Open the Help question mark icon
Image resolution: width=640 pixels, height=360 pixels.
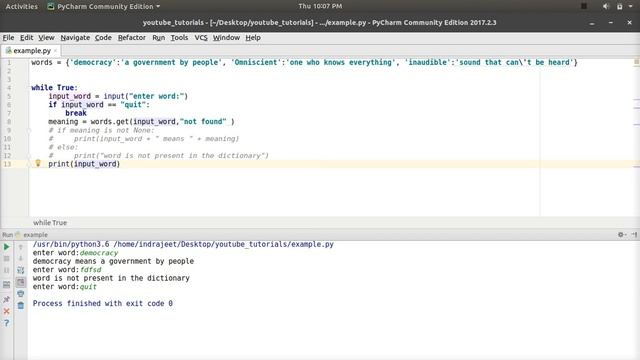[7, 323]
